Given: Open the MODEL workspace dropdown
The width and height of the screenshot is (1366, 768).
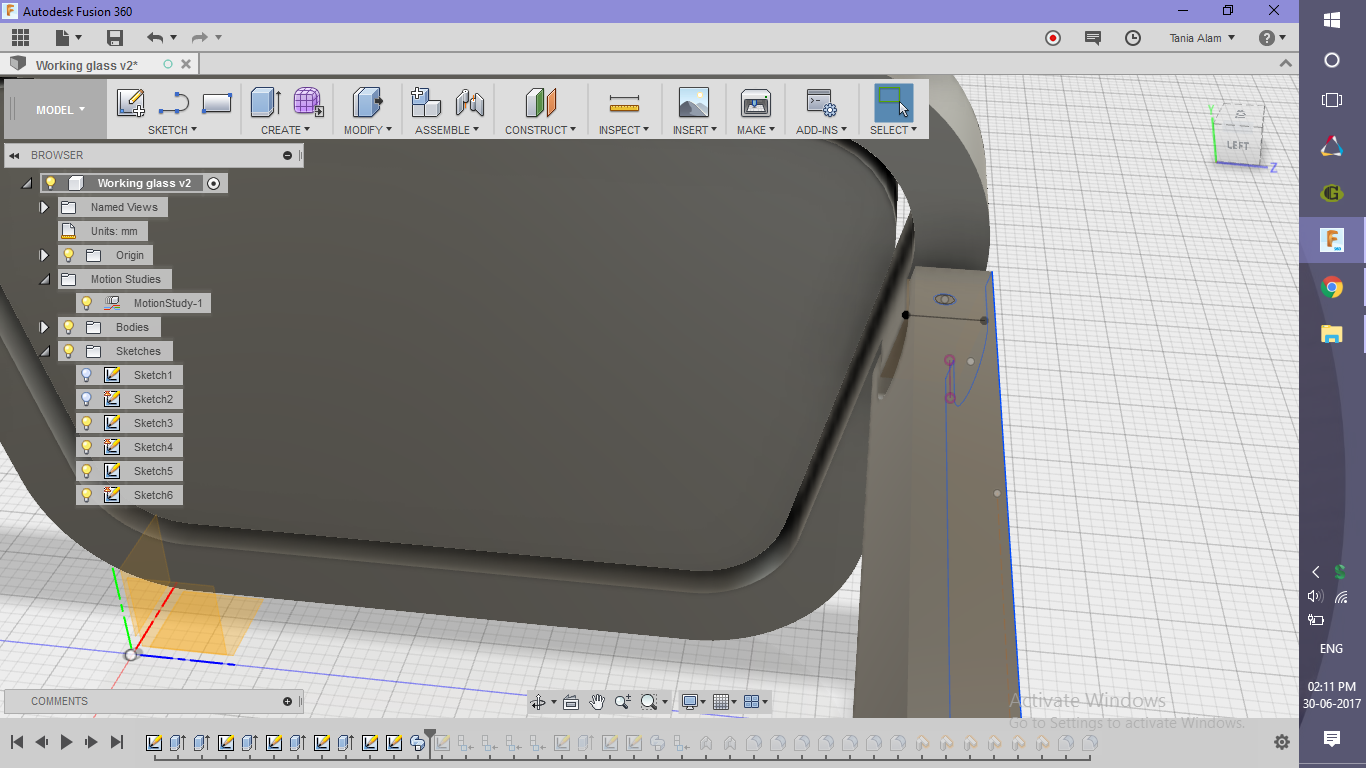Looking at the screenshot, I should coord(60,110).
